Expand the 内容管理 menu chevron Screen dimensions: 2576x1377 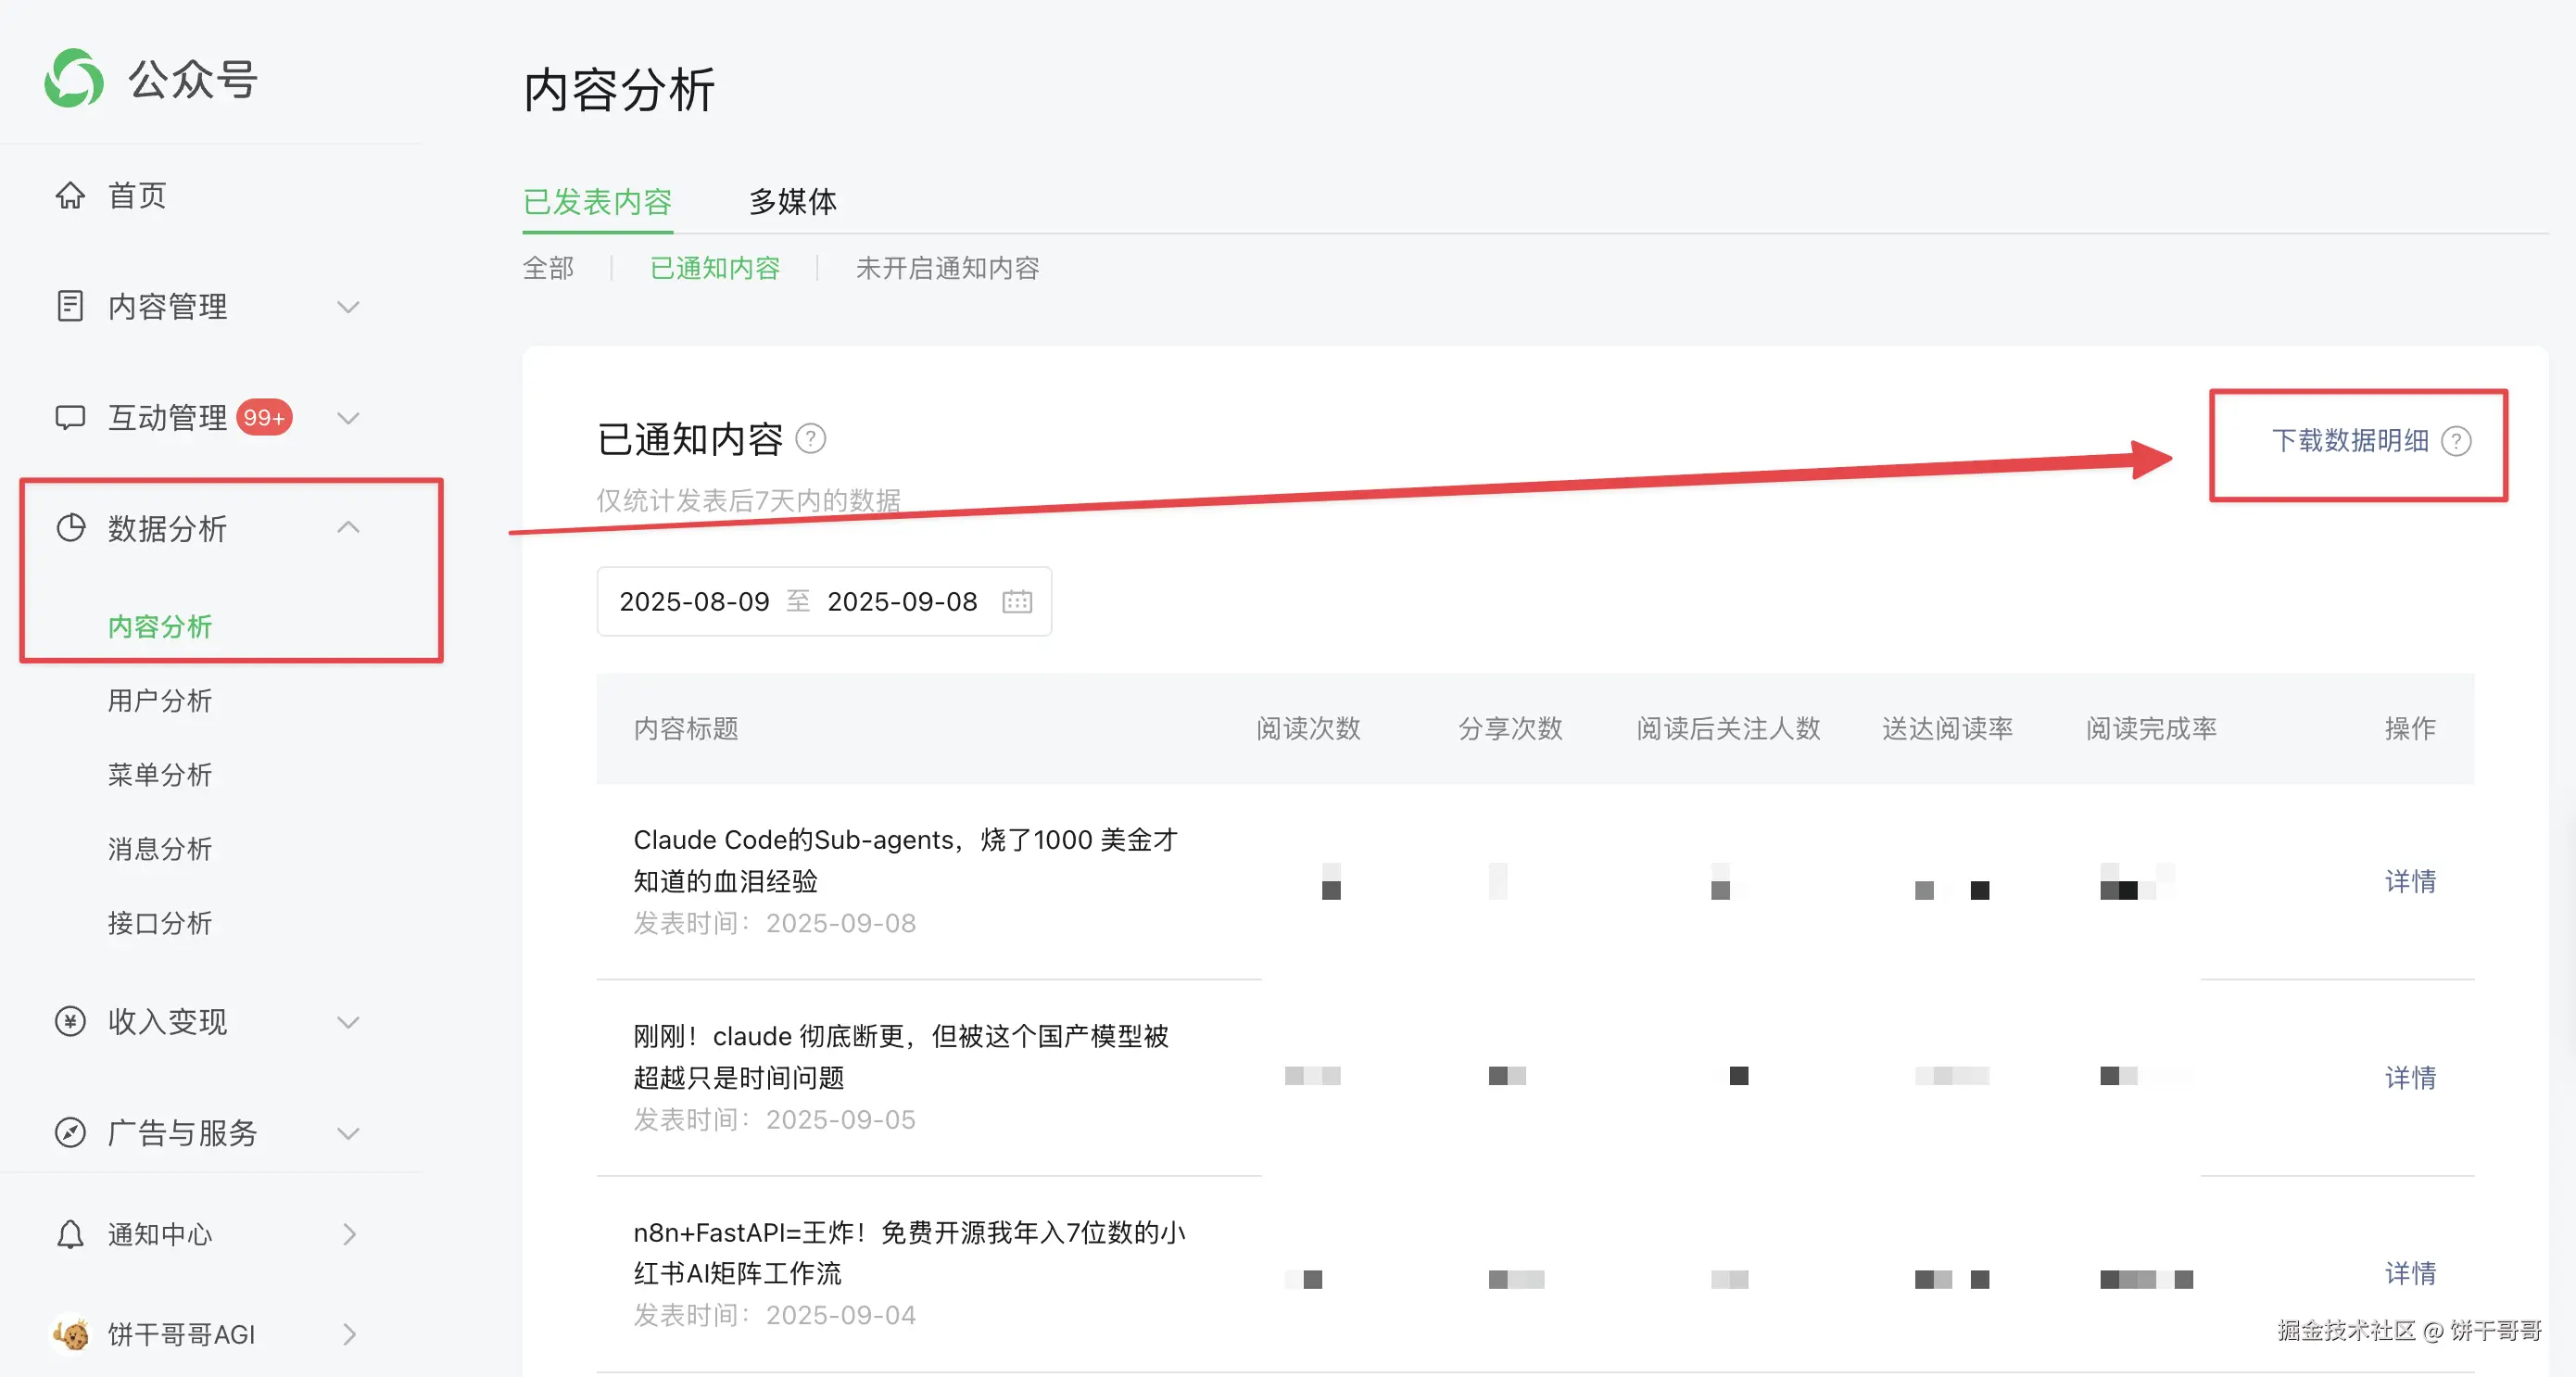pyautogui.click(x=348, y=306)
